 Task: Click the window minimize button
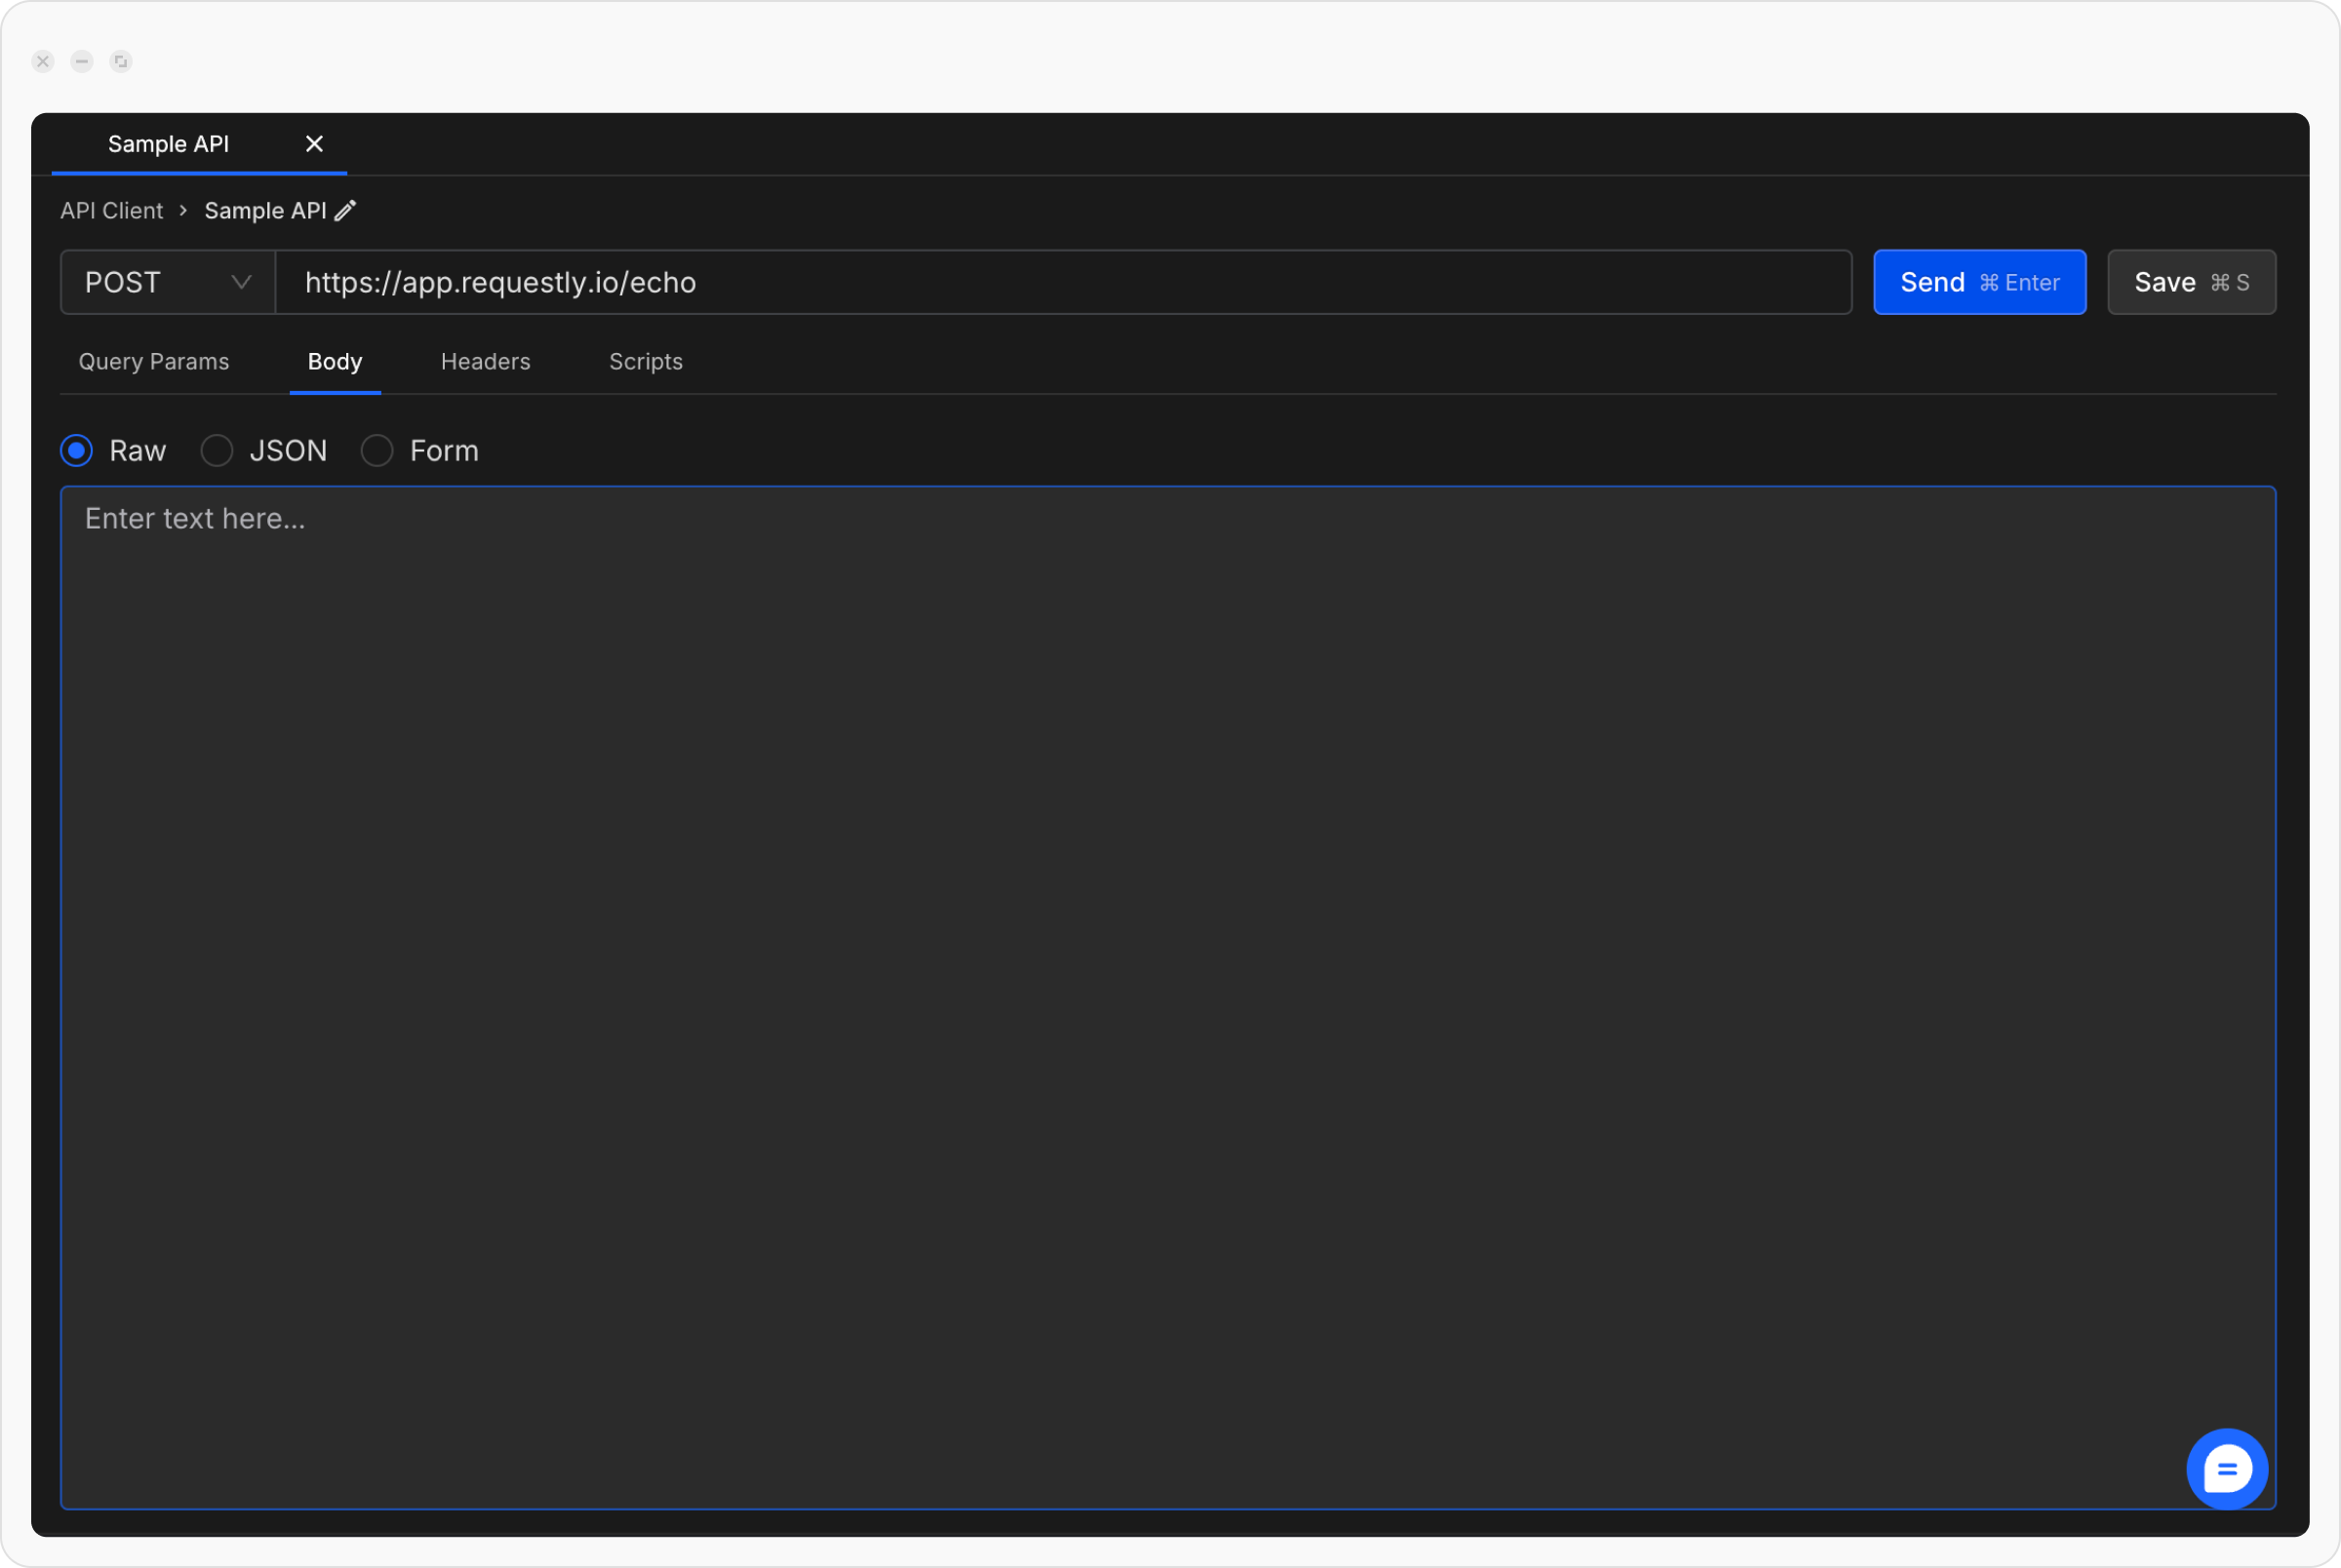[x=82, y=62]
